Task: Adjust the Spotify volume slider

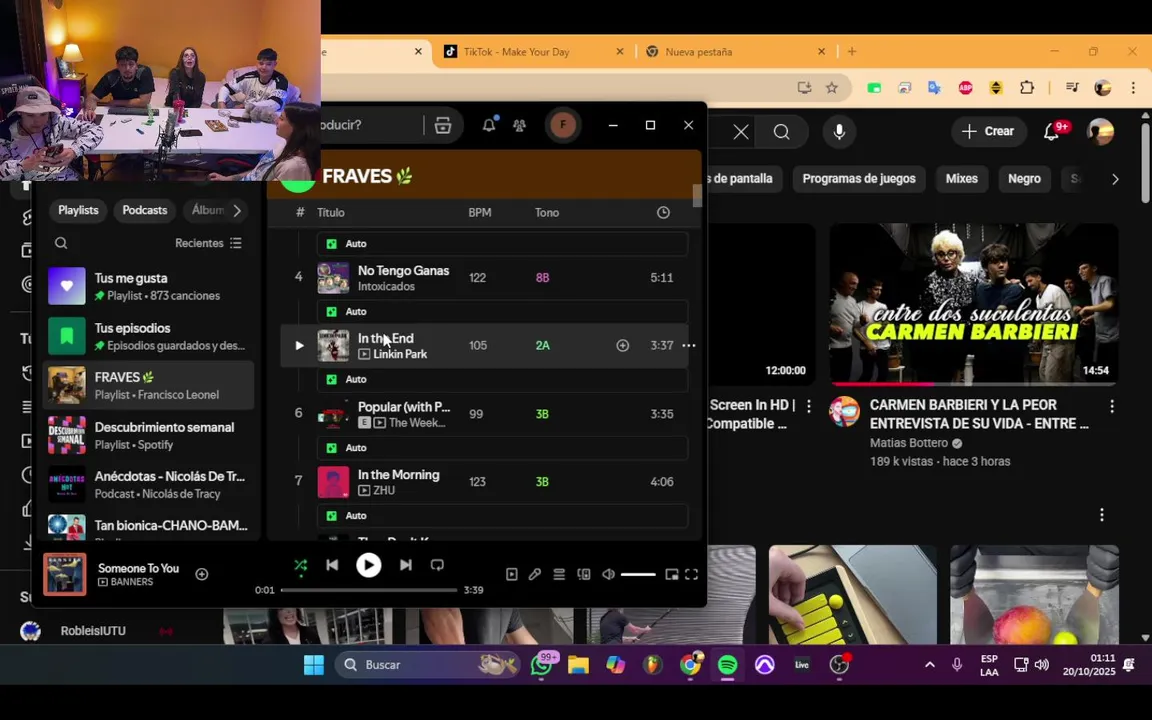Action: pyautogui.click(x=638, y=575)
